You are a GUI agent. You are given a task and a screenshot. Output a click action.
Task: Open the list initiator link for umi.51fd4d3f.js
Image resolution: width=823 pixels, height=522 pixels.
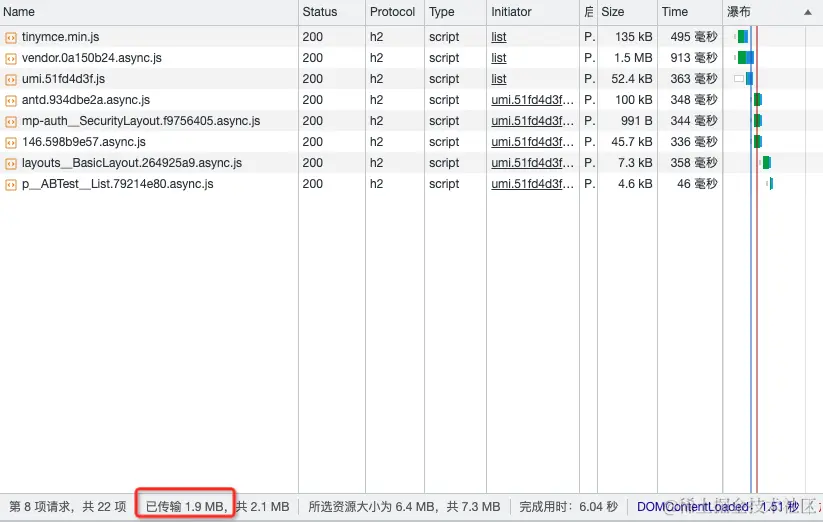[499, 79]
